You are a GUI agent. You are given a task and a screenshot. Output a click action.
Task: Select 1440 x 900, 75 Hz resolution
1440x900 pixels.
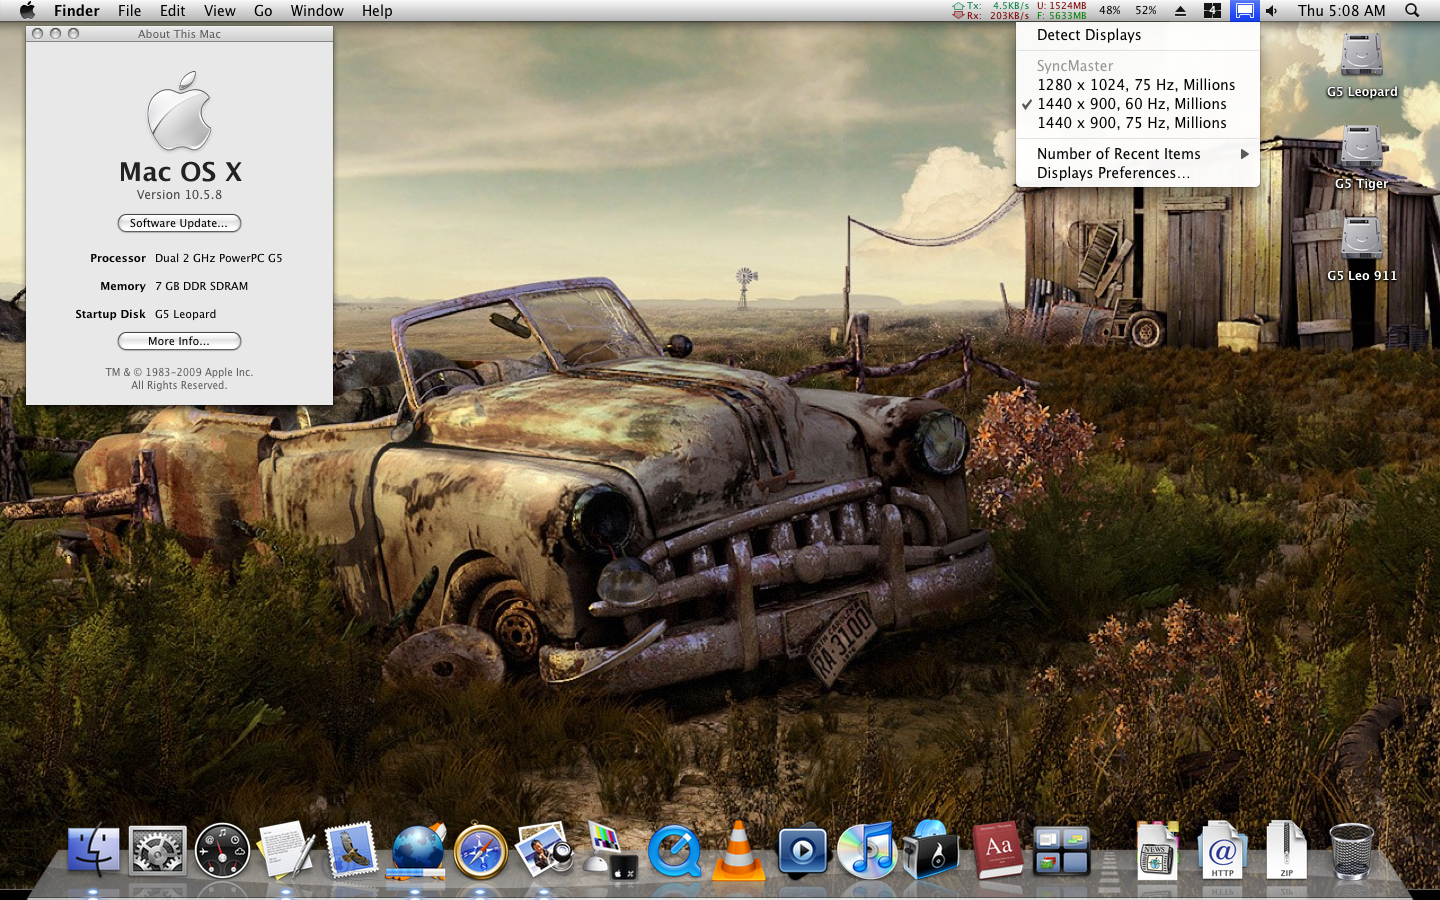[x=1137, y=123]
